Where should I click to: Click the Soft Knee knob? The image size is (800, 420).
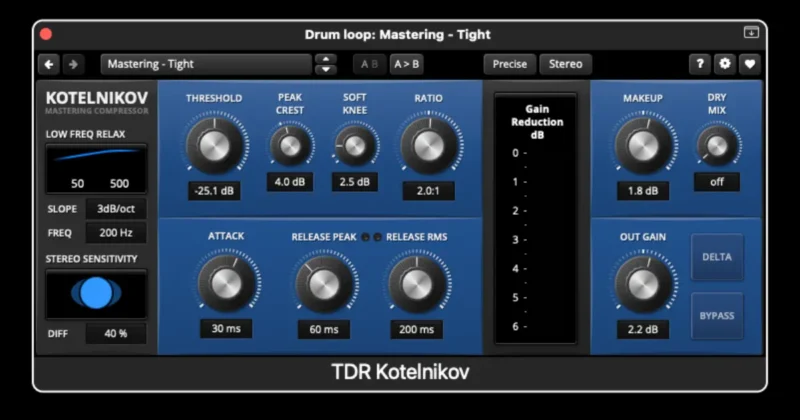pos(355,146)
